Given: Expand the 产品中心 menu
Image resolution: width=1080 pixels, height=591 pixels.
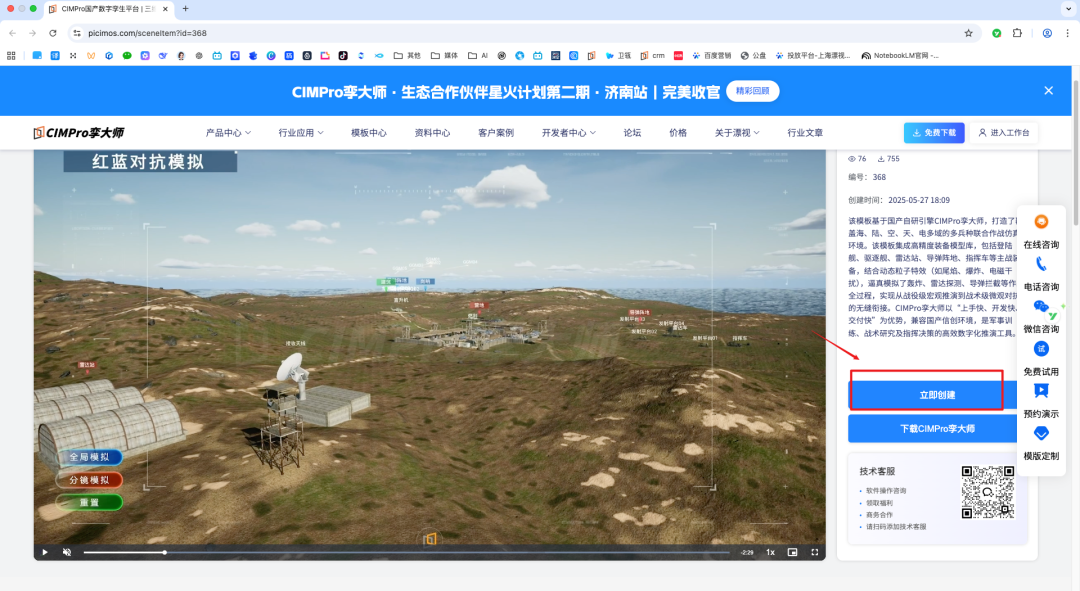Looking at the screenshot, I should click(228, 132).
